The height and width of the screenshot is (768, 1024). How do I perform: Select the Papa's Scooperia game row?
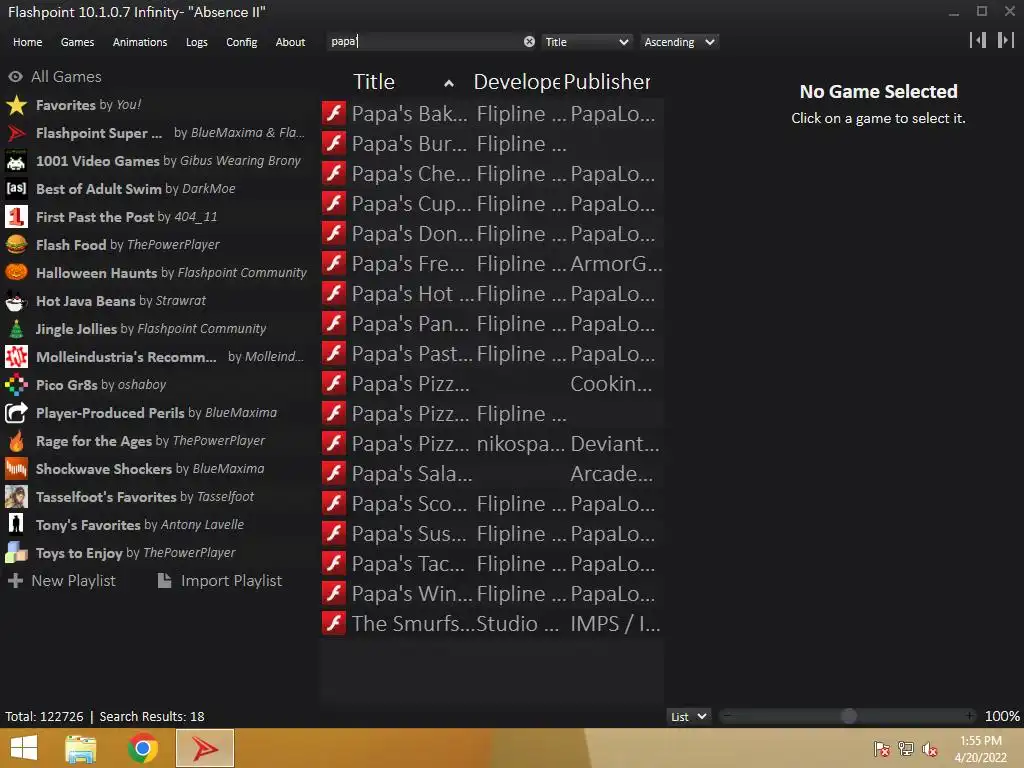(492, 504)
